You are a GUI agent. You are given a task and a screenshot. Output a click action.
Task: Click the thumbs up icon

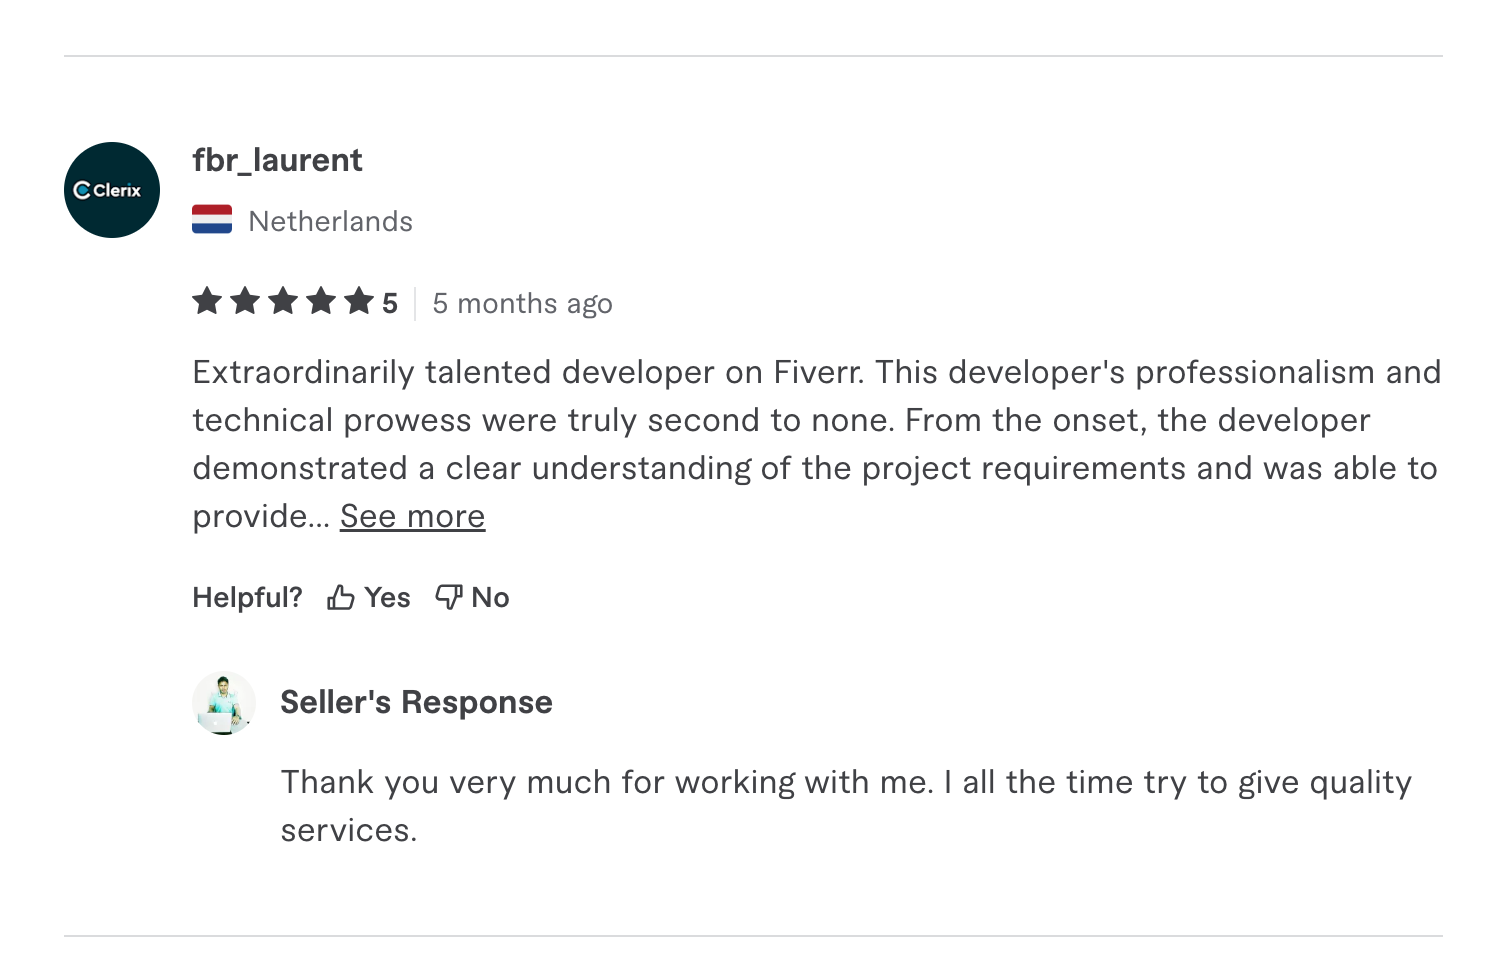tap(341, 598)
